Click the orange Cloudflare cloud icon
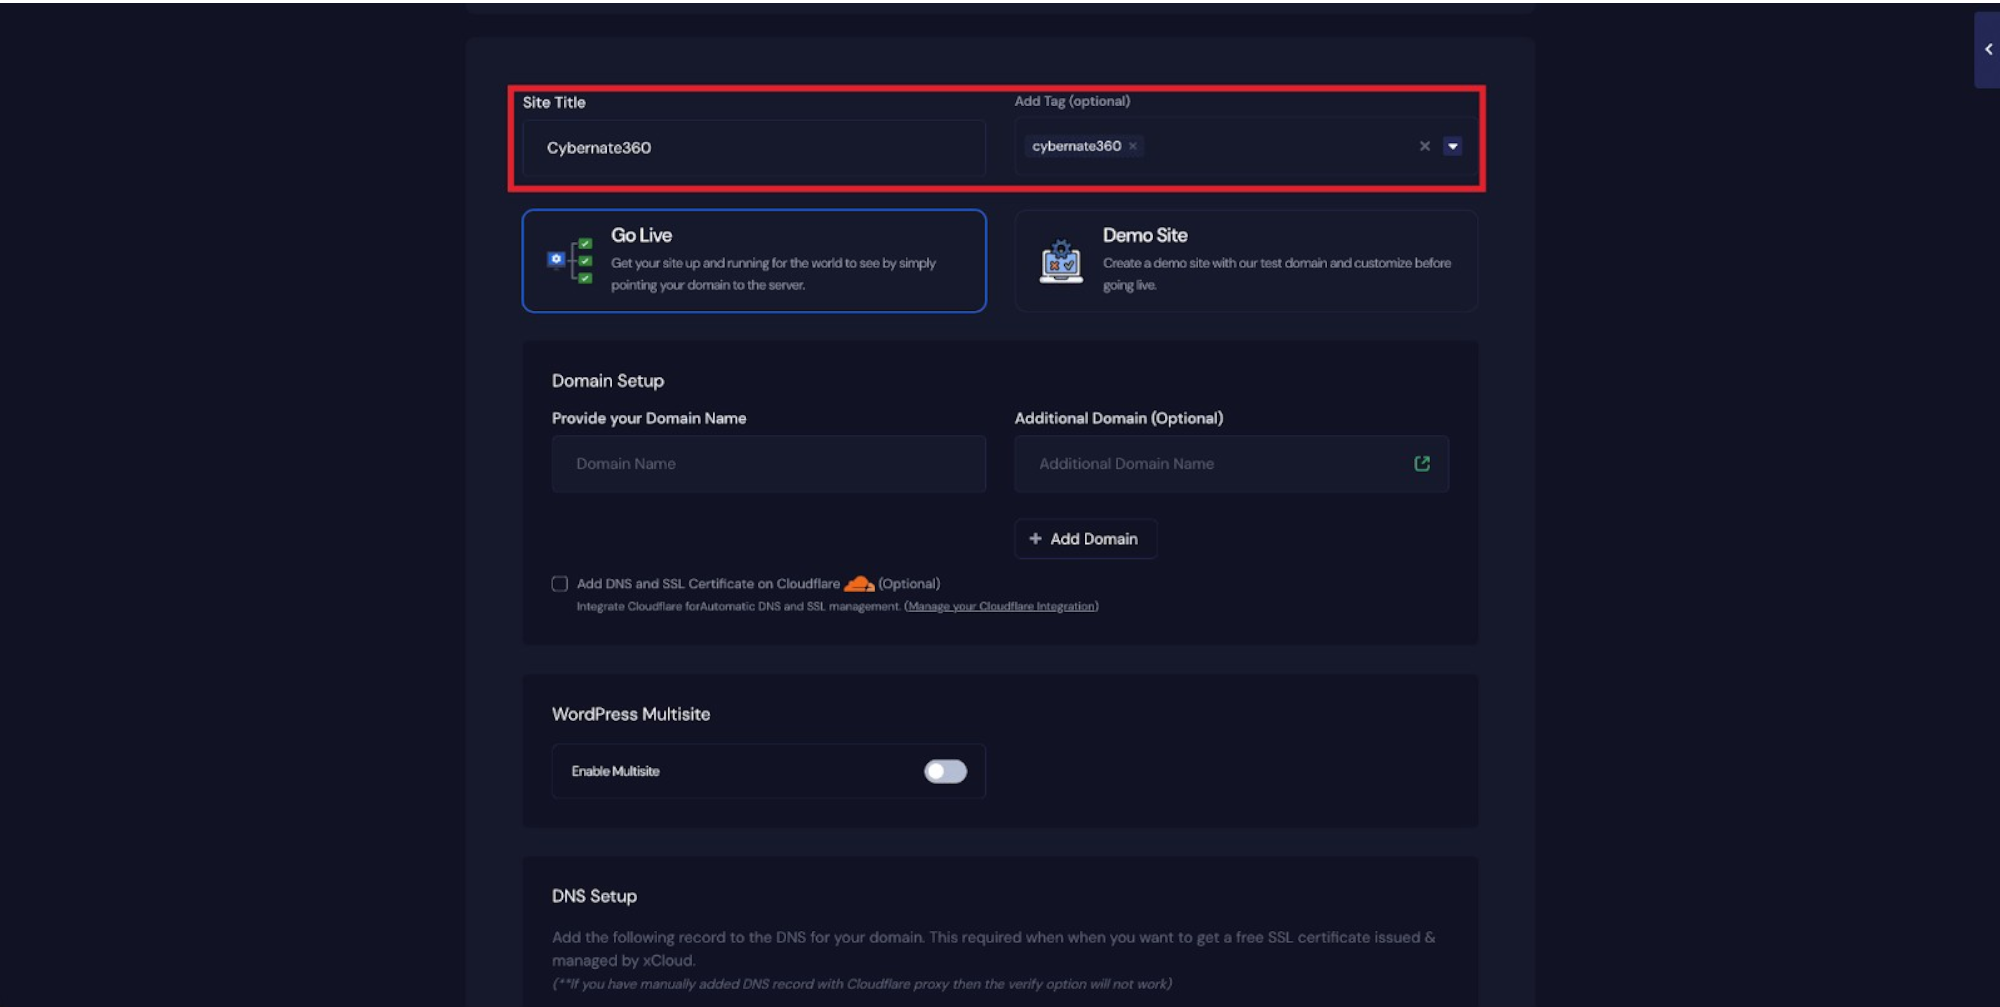Image resolution: width=2000 pixels, height=1007 pixels. coord(860,583)
